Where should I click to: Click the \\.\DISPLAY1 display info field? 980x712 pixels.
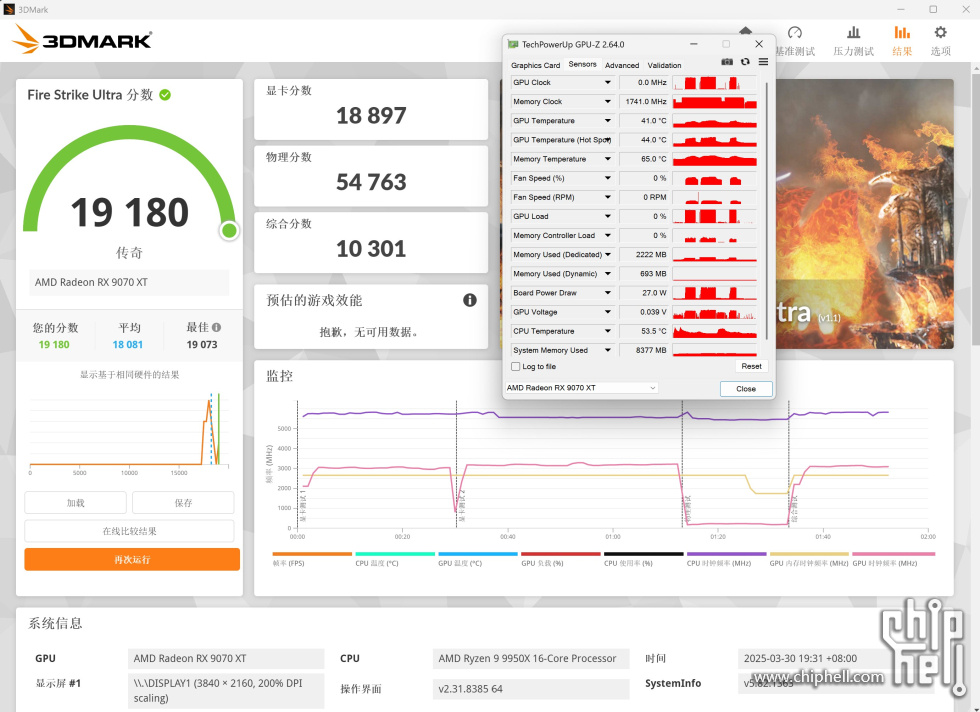click(226, 691)
